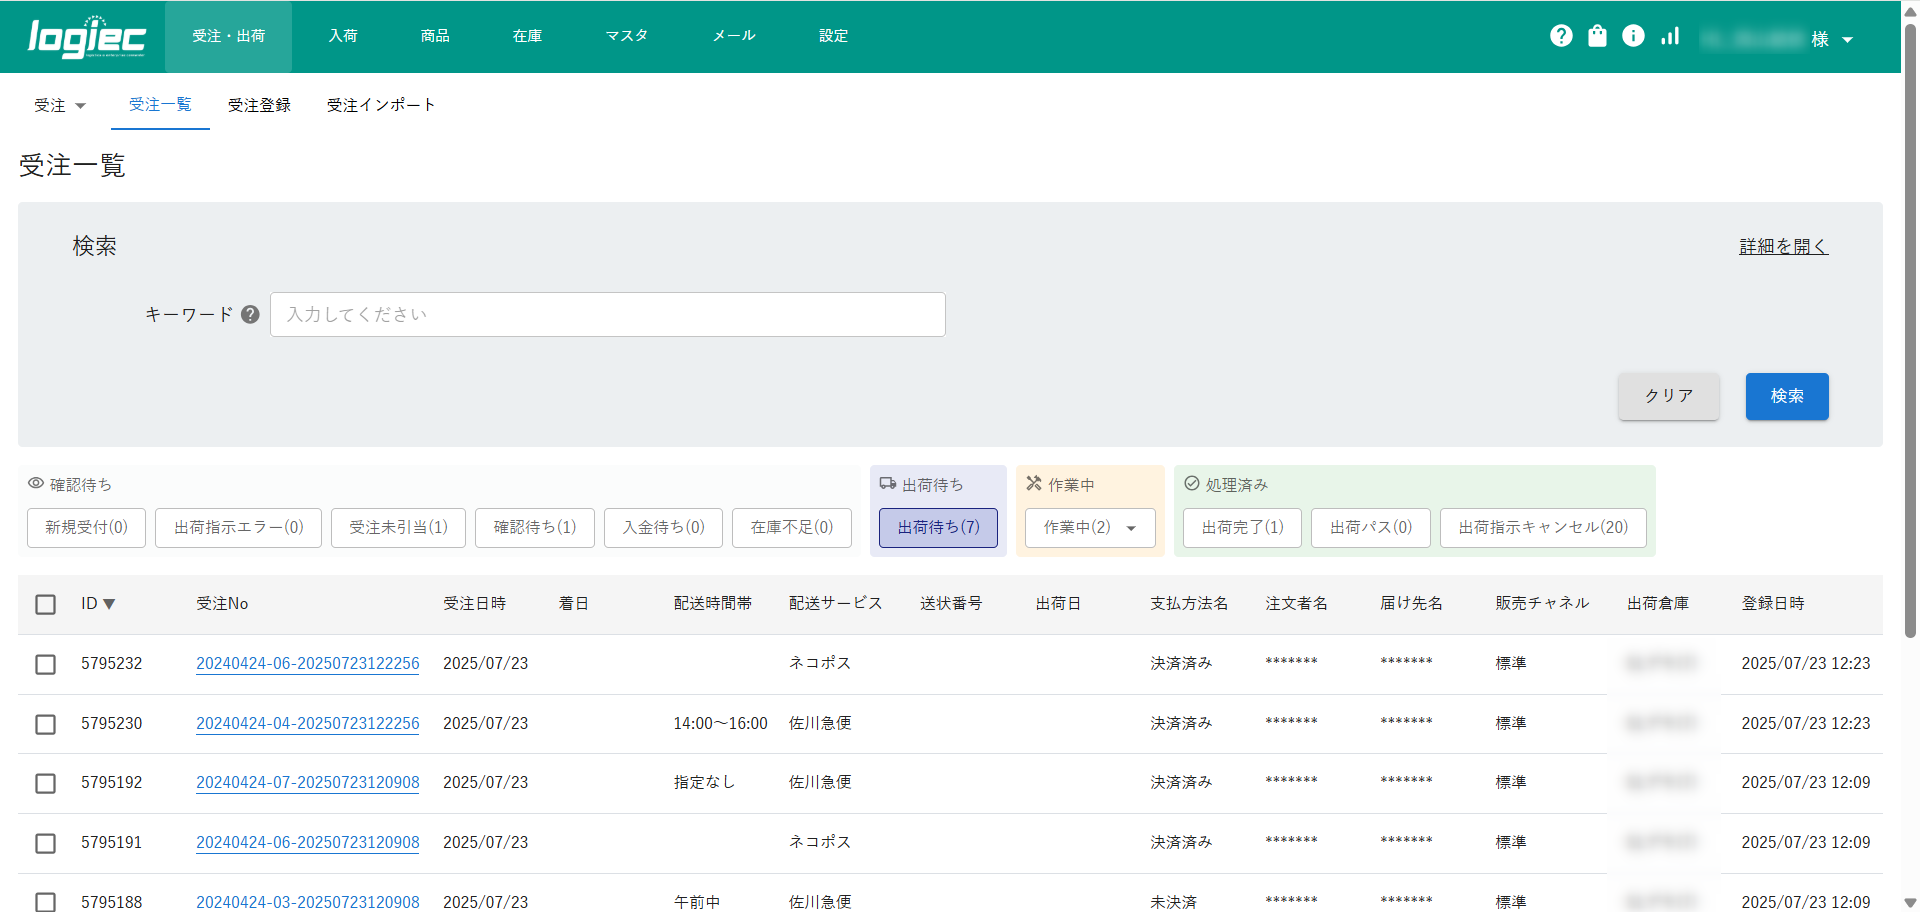Image resolution: width=1920 pixels, height=912 pixels.
Task: Open the 在庫 menu in top navigation
Action: (x=527, y=36)
